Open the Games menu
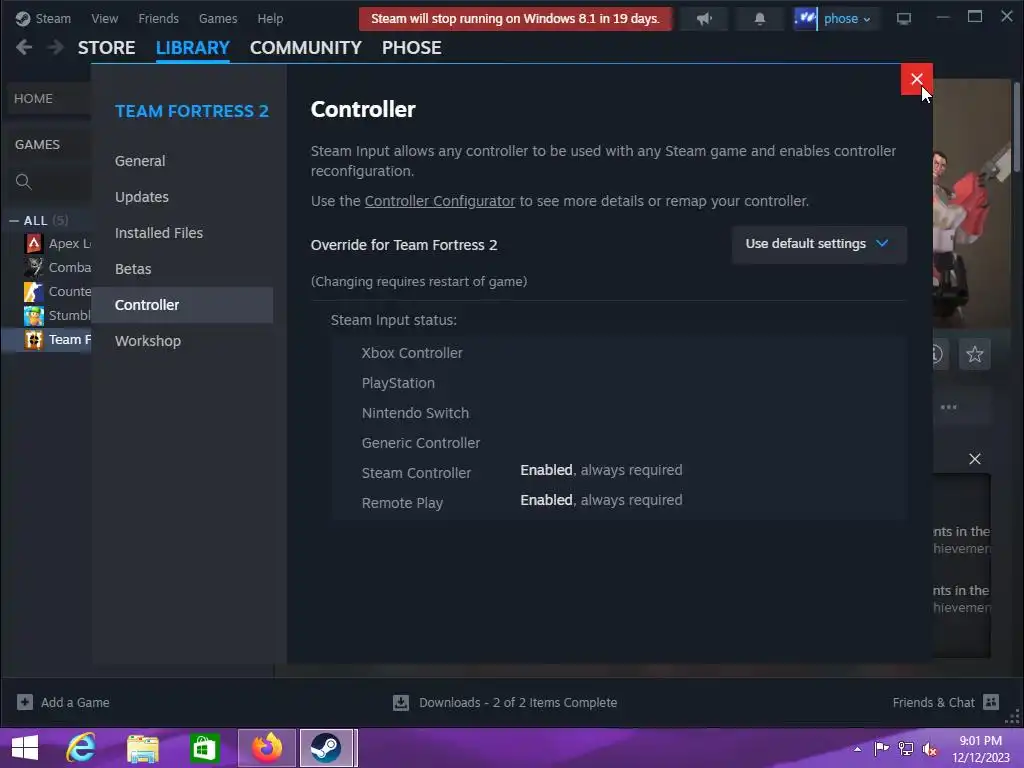 (217, 19)
